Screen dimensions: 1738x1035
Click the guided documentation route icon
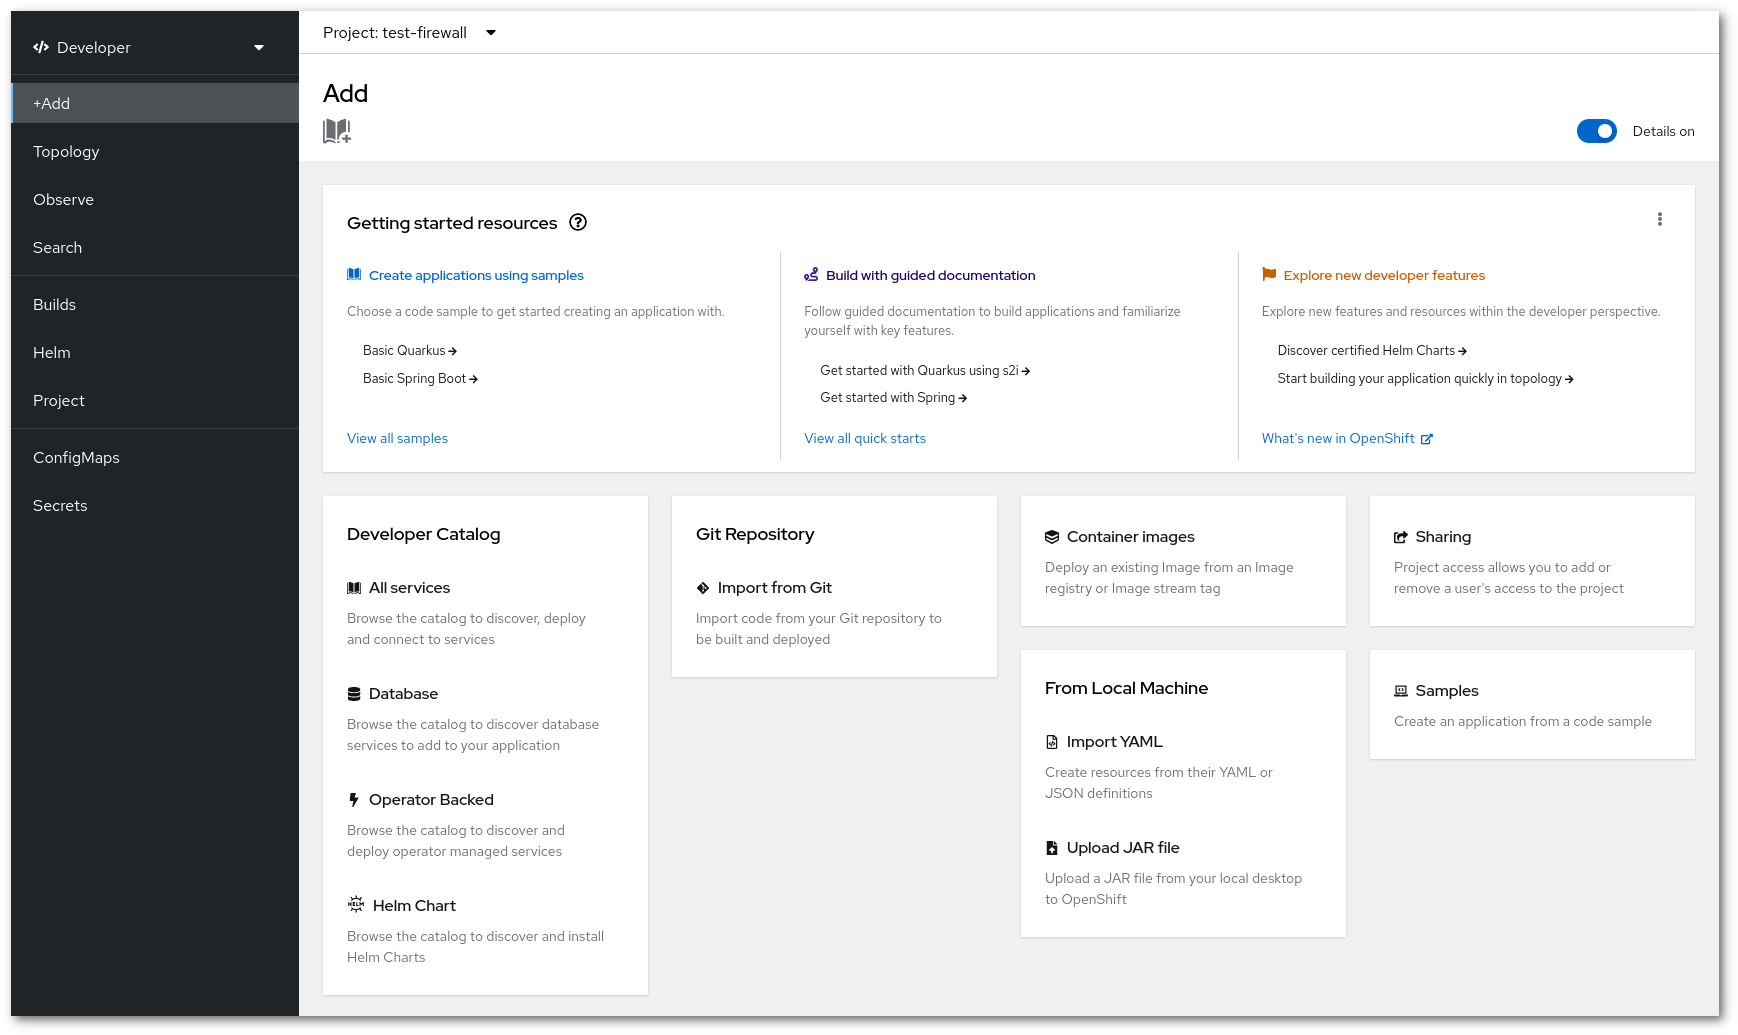pyautogui.click(x=811, y=274)
